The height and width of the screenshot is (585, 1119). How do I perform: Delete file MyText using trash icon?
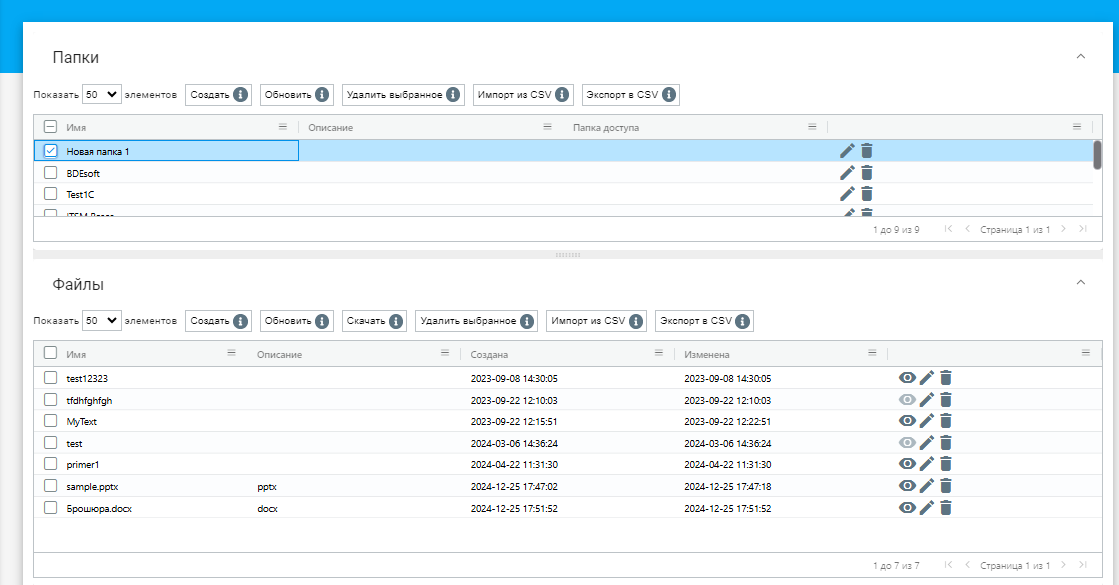[946, 421]
